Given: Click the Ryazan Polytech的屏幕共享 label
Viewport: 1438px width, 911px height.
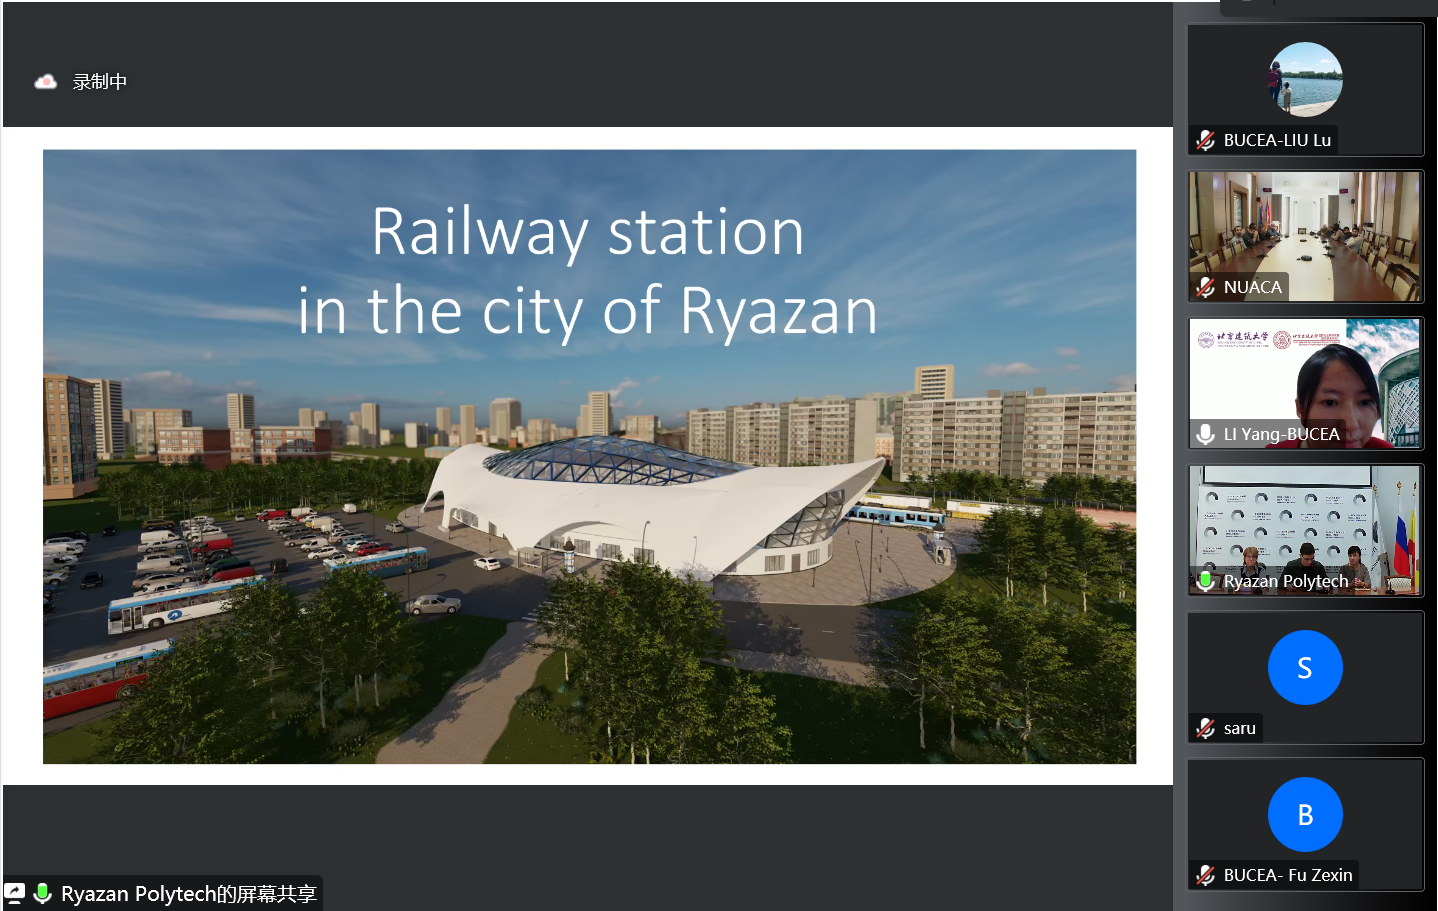Looking at the screenshot, I should click(x=188, y=893).
